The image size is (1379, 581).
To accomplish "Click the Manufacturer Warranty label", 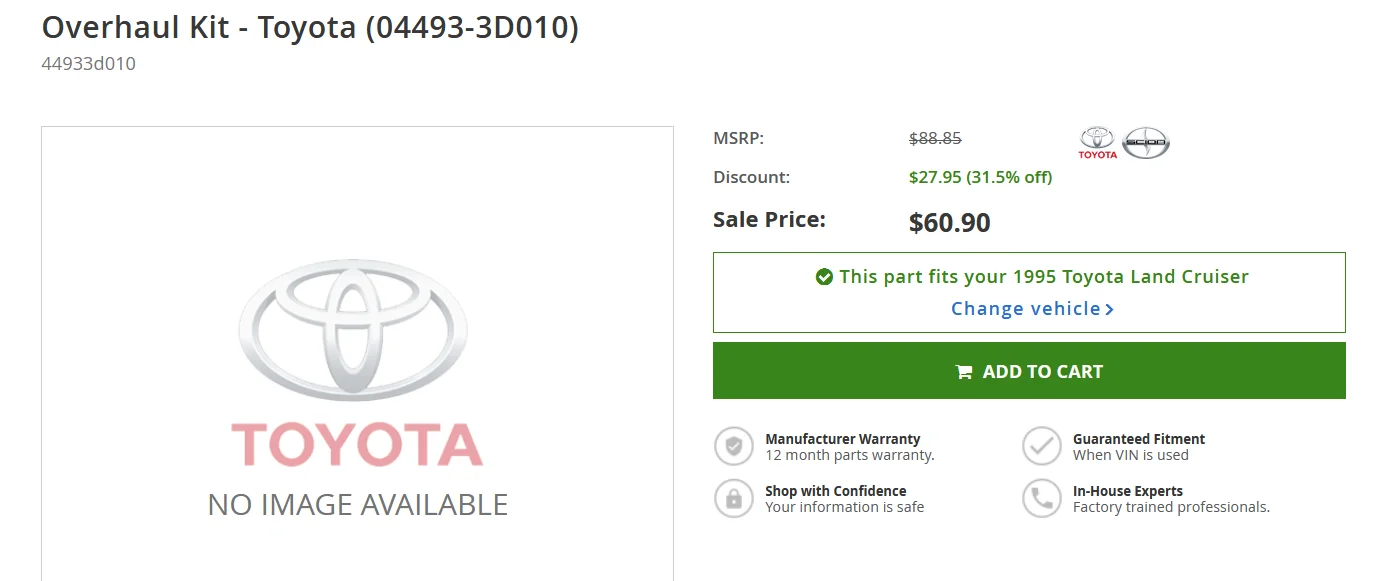I will (842, 439).
